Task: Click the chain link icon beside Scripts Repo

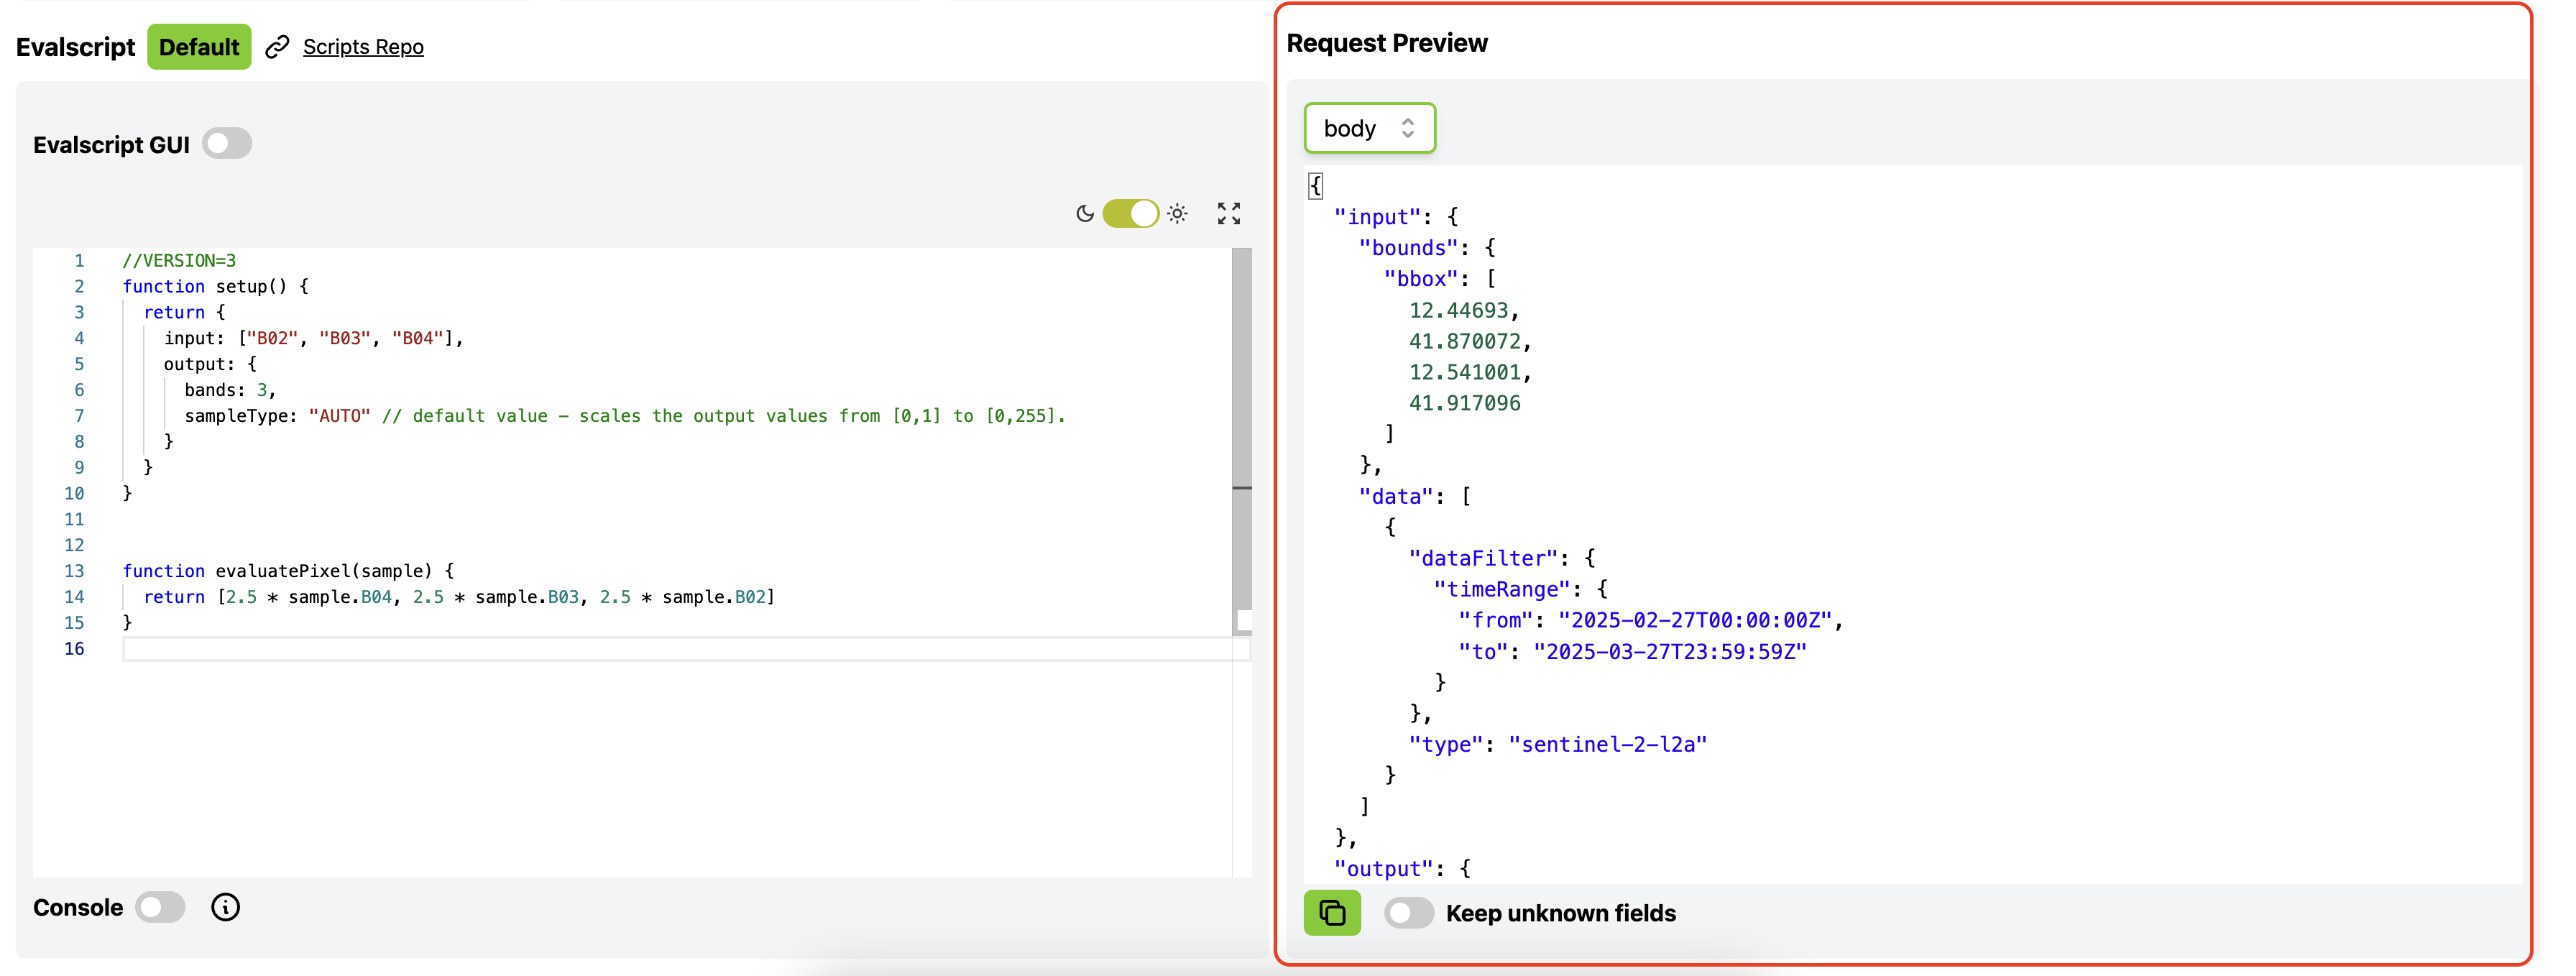Action: pyautogui.click(x=277, y=47)
